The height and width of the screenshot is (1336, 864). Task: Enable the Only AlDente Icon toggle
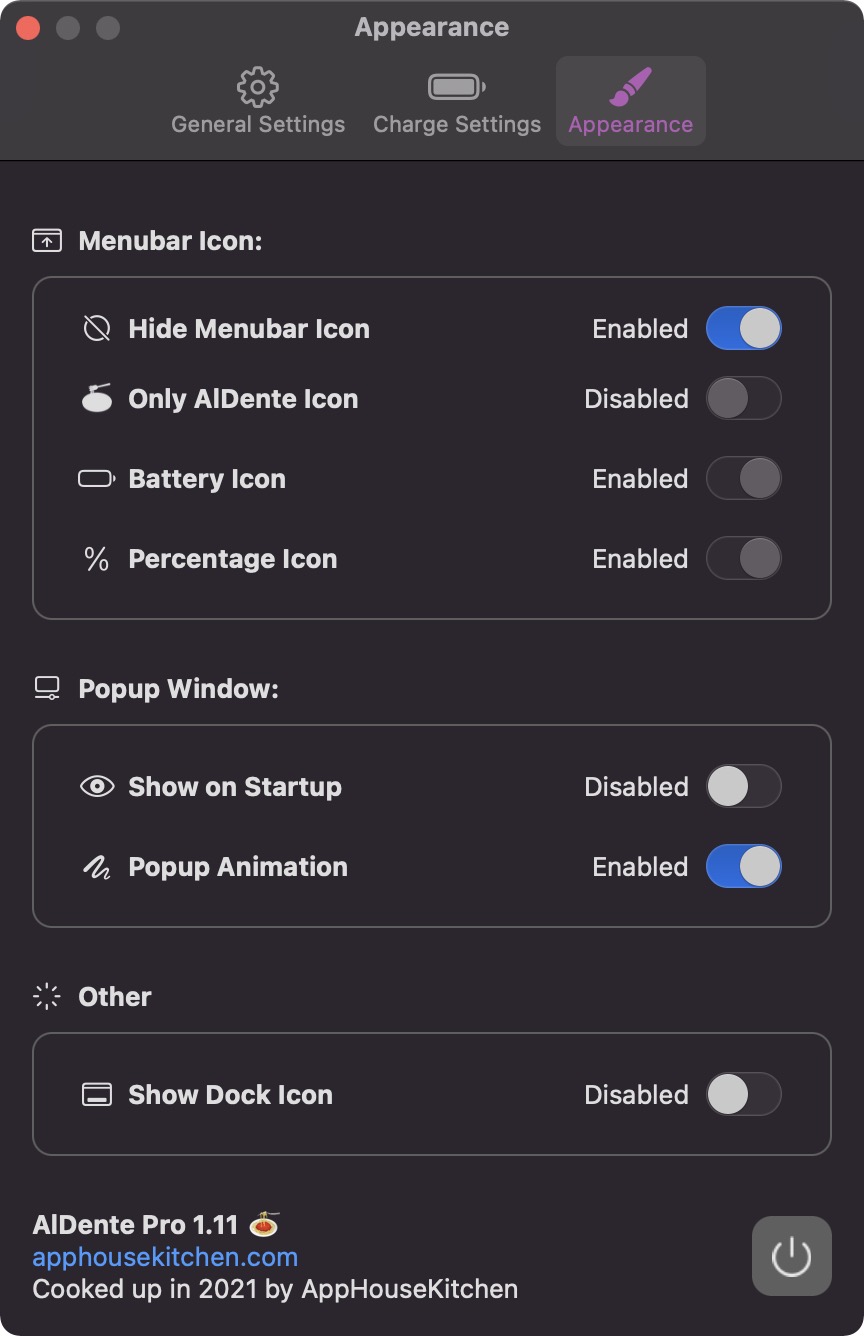[x=743, y=399]
